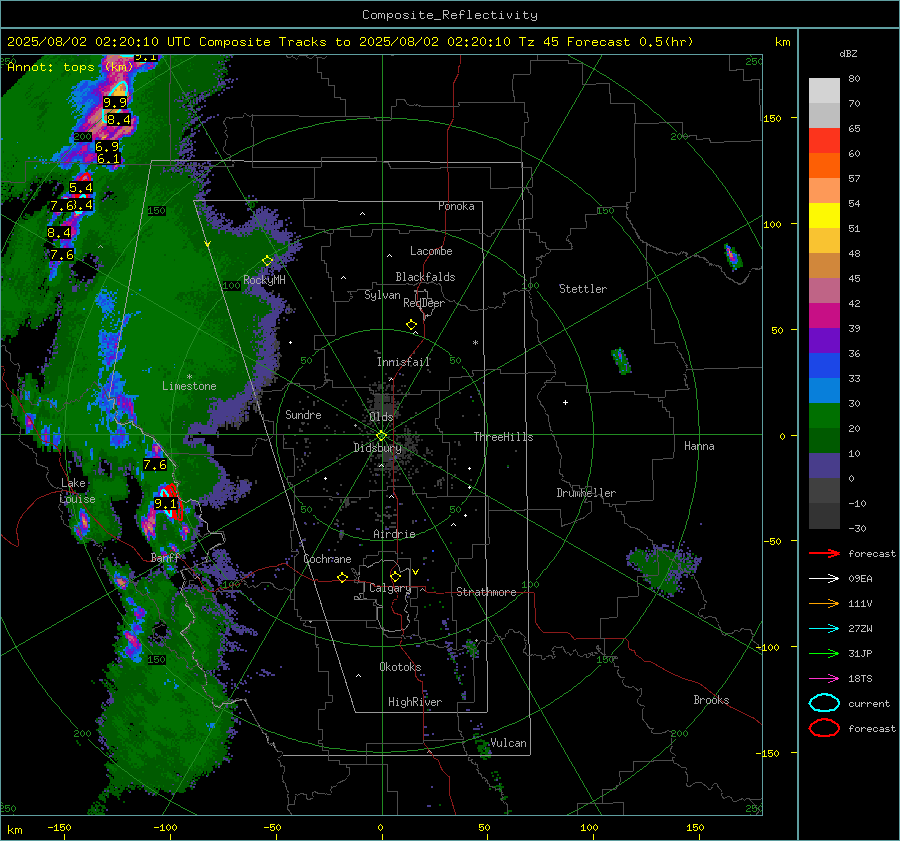900x841 pixels.
Task: Click the Ponoka city label
Action: pyautogui.click(x=456, y=206)
